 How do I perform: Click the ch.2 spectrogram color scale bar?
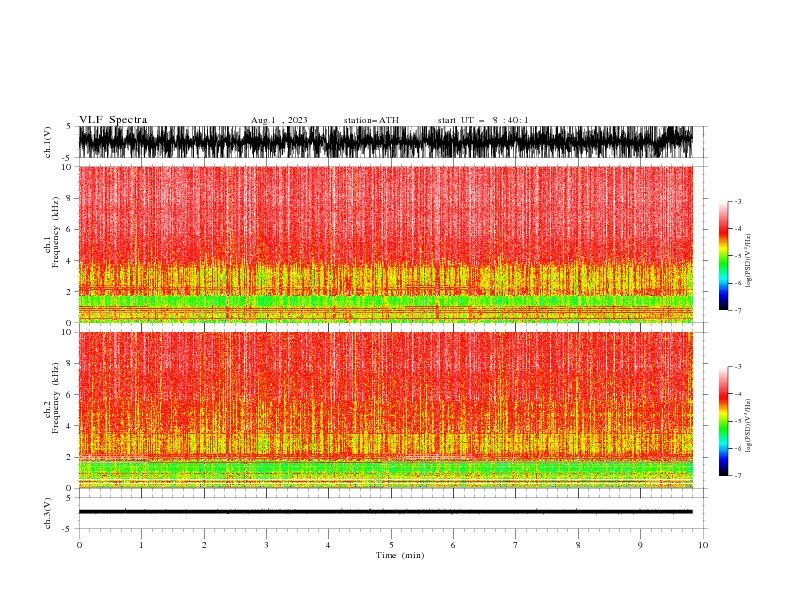[723, 421]
